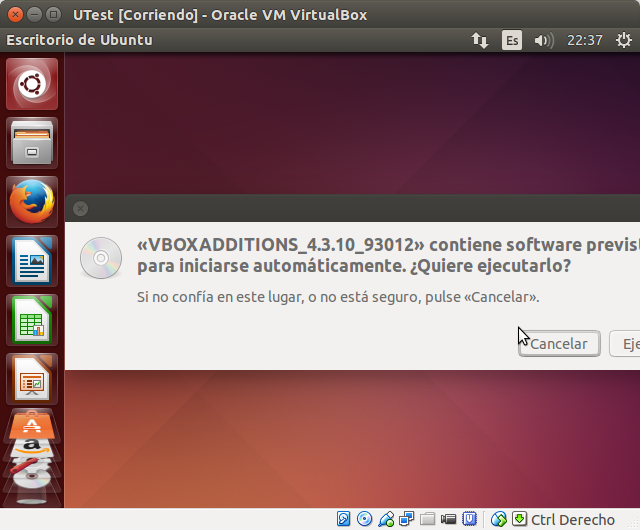Click the host key green arrow icon

point(519,519)
